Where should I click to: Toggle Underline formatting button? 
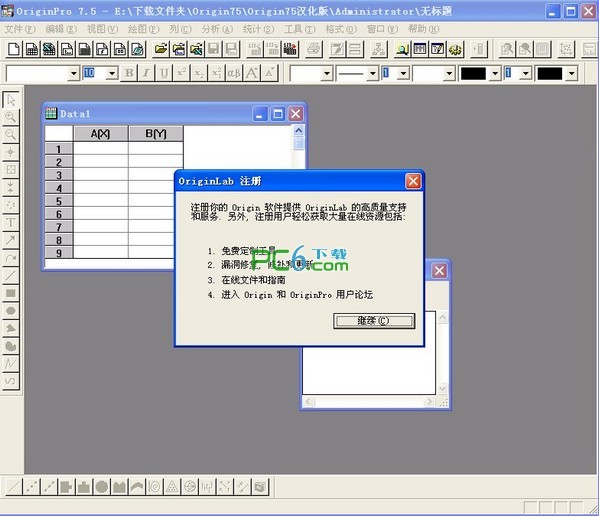click(164, 73)
